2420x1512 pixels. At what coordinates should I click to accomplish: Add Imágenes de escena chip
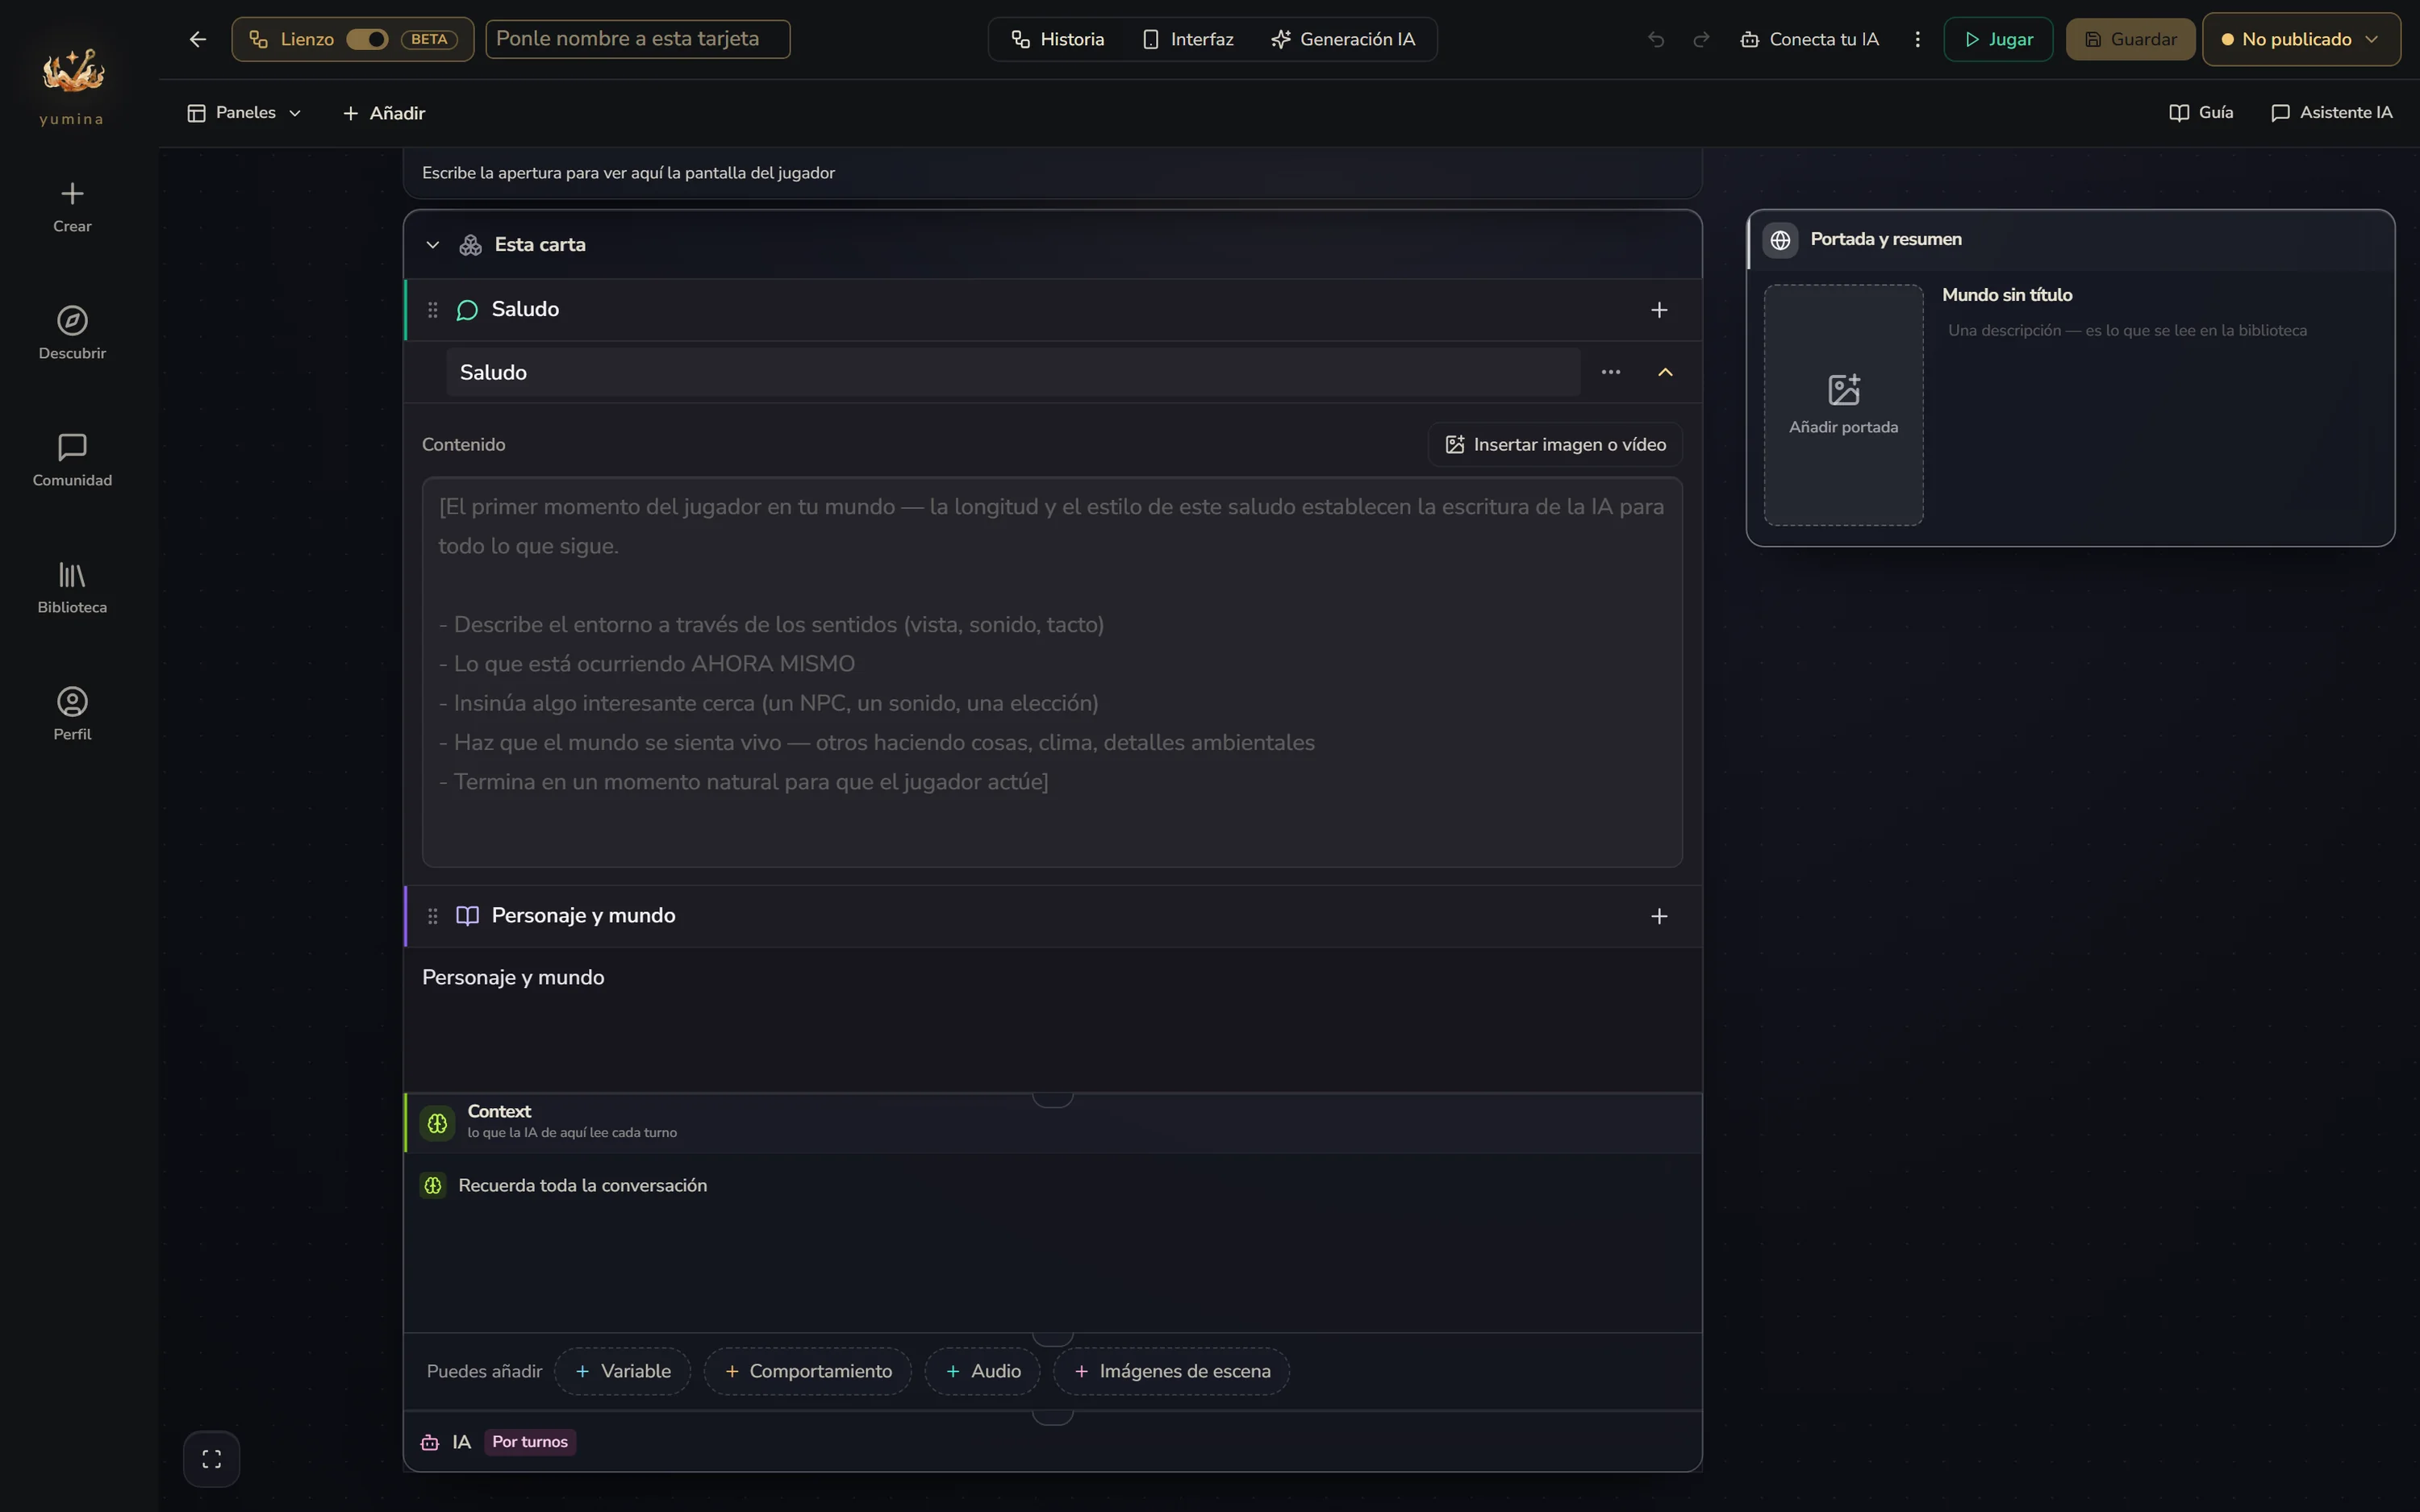[1172, 1371]
